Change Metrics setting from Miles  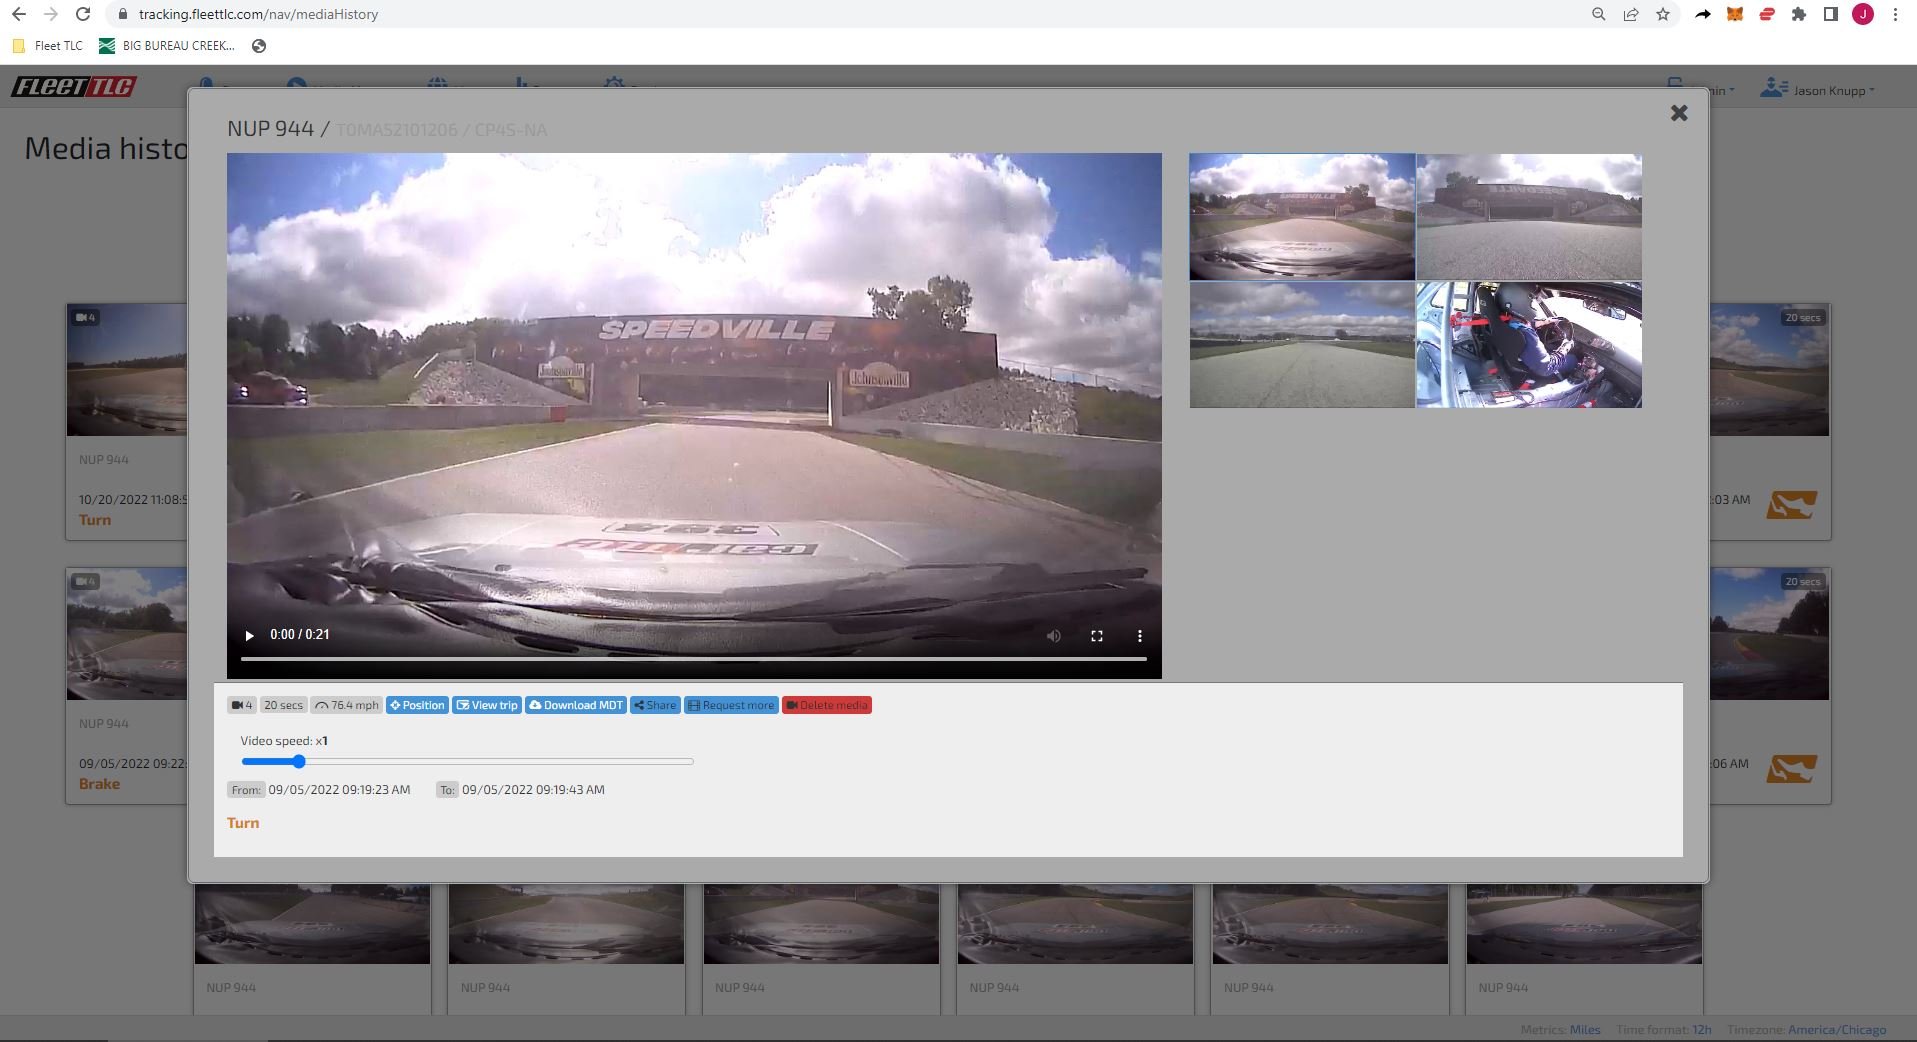click(x=1585, y=1030)
